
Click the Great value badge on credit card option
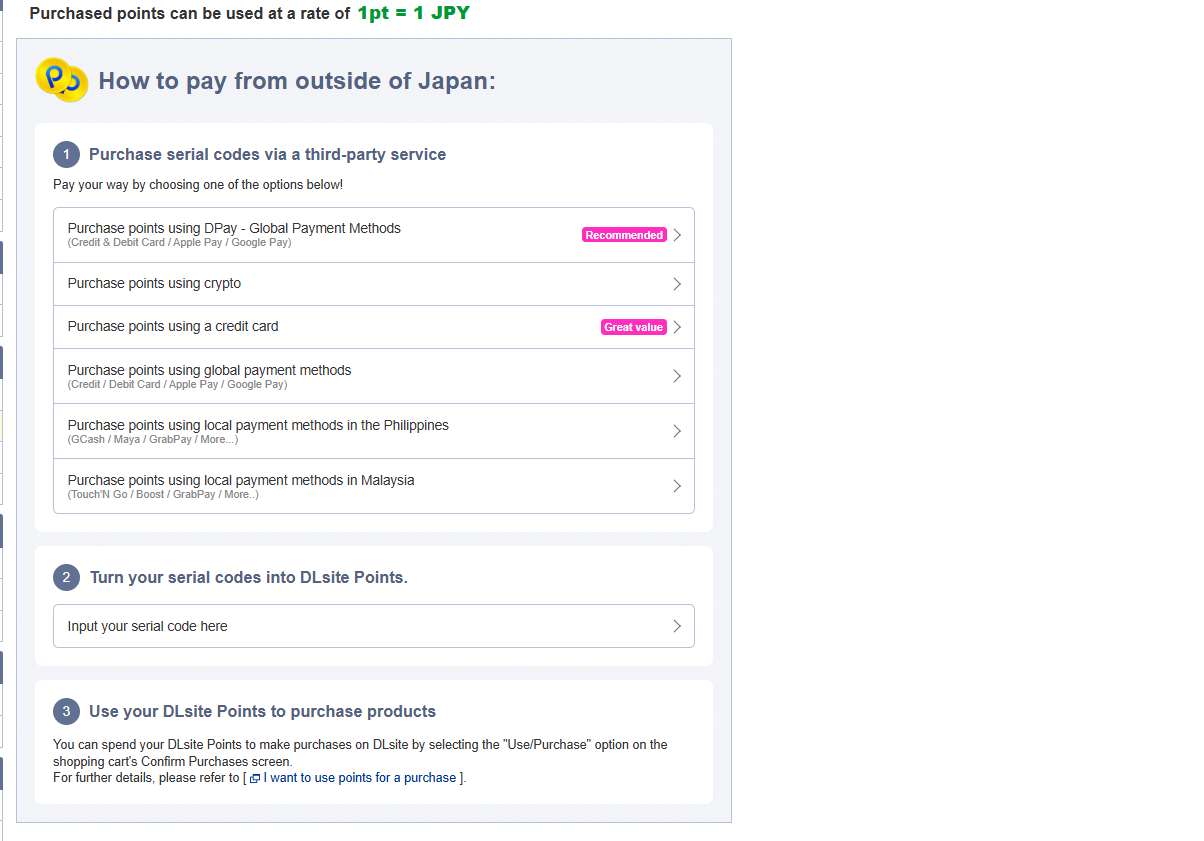pyautogui.click(x=634, y=327)
